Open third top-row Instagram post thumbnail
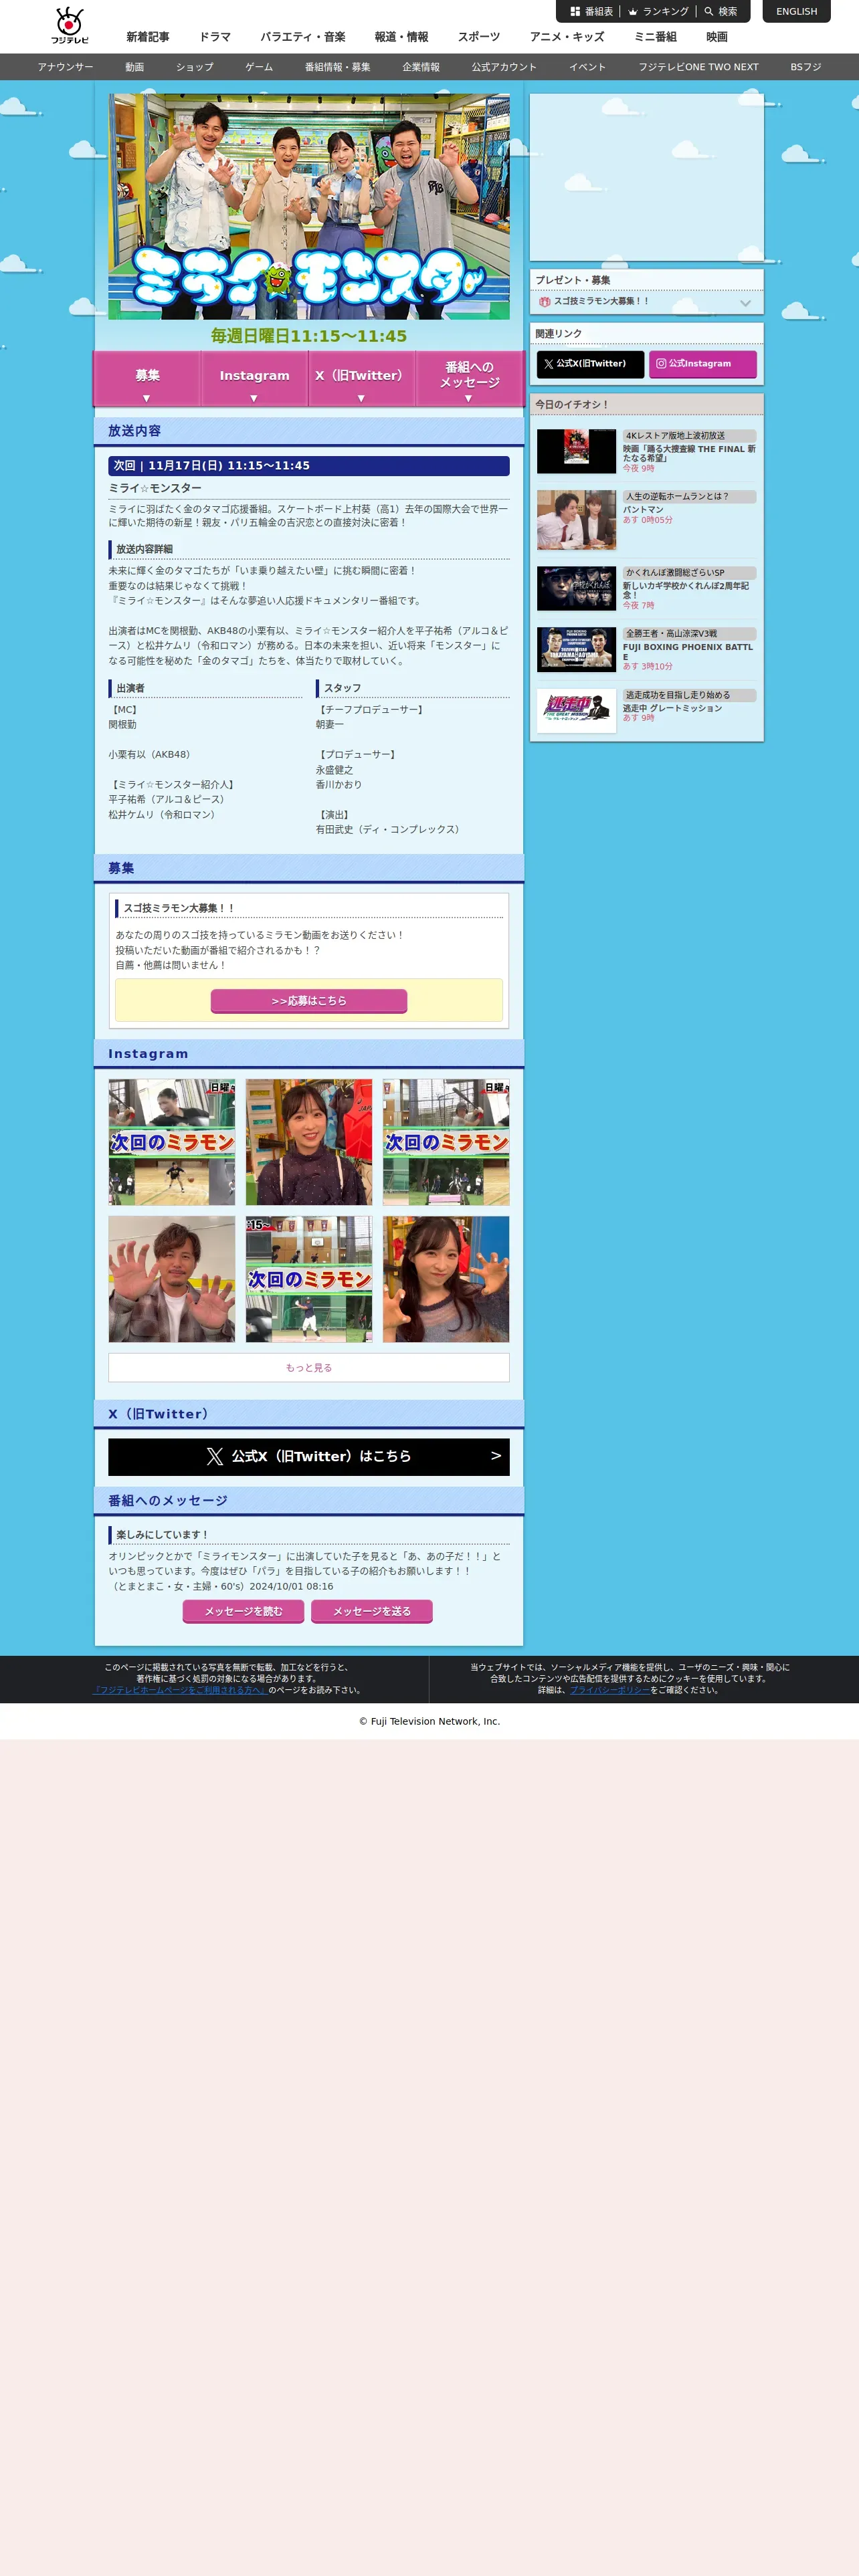Viewport: 859px width, 2576px height. tap(446, 1142)
